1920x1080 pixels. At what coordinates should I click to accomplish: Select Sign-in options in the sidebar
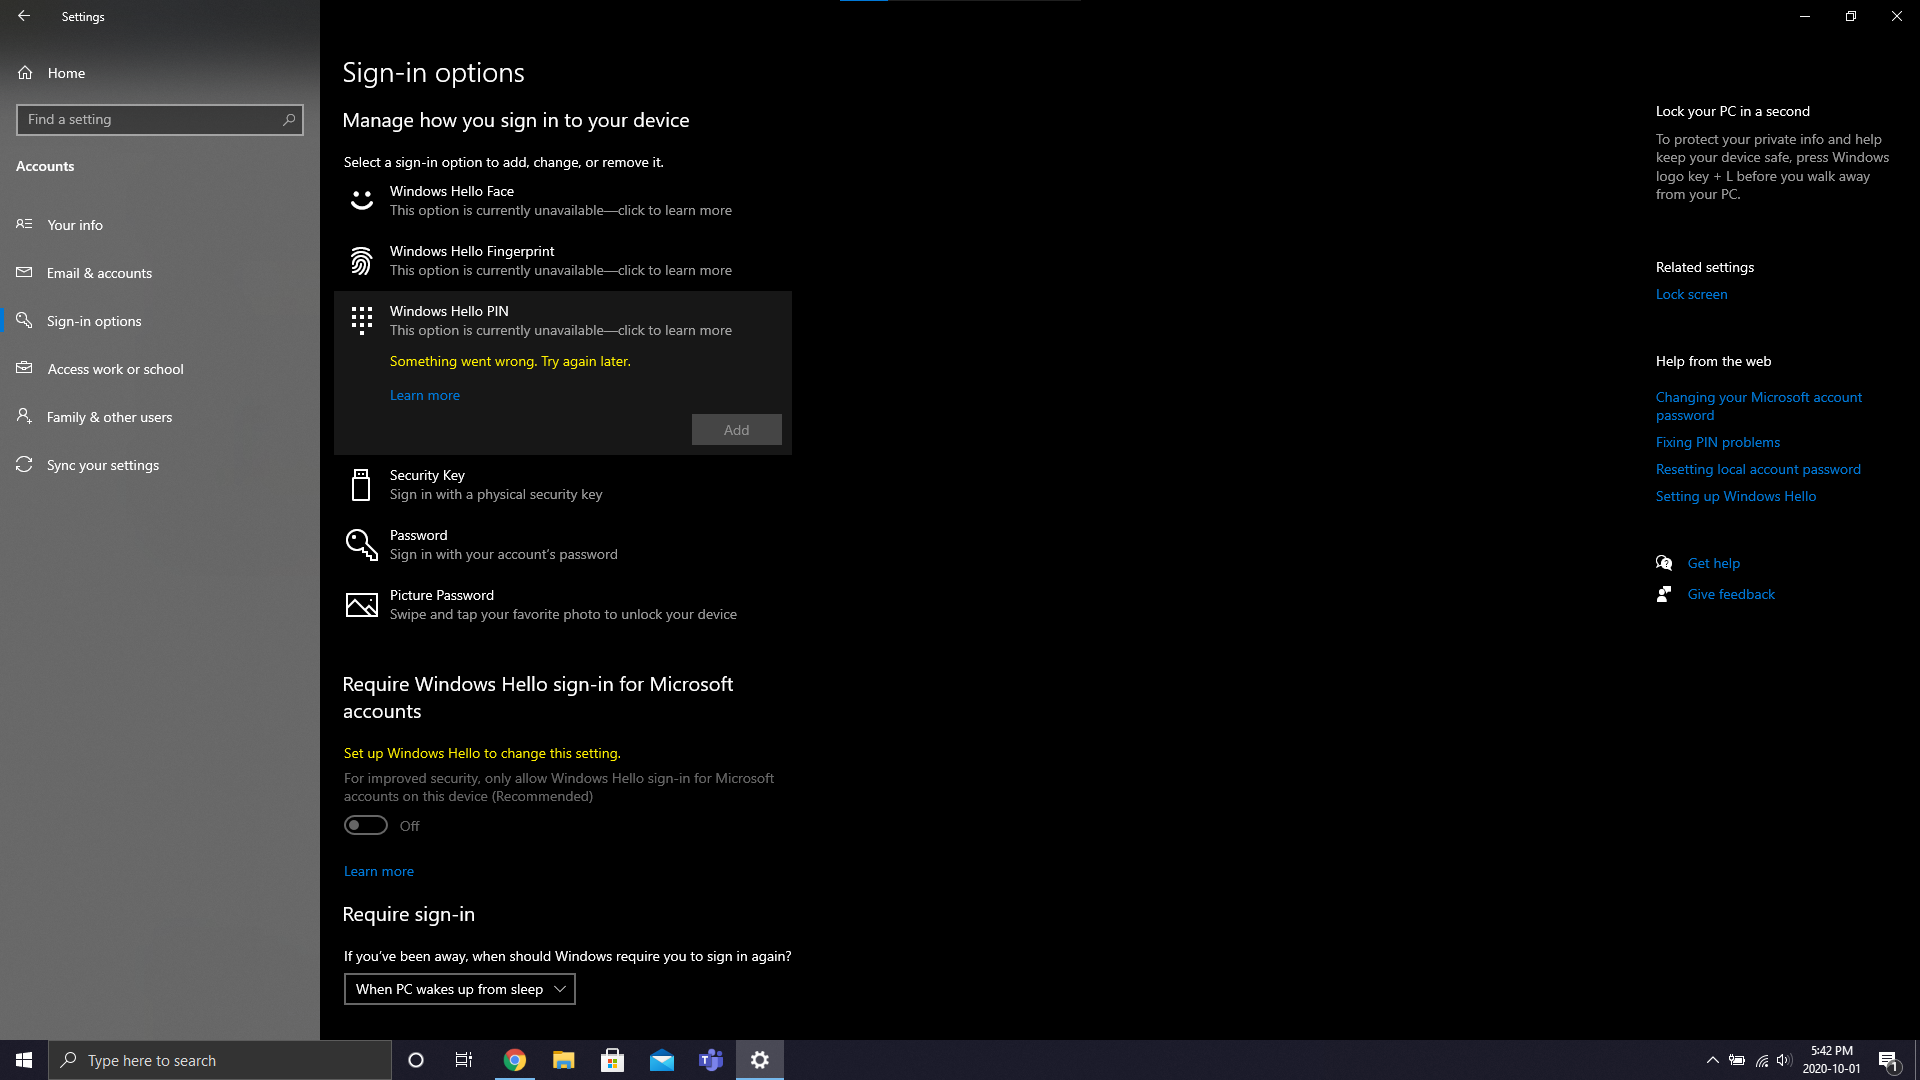click(x=160, y=321)
